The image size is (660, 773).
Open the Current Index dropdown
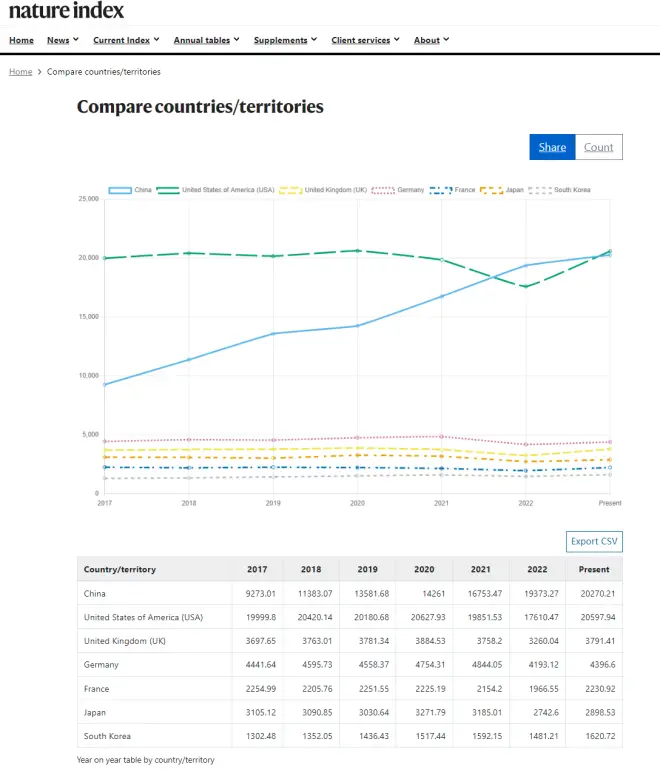126,40
